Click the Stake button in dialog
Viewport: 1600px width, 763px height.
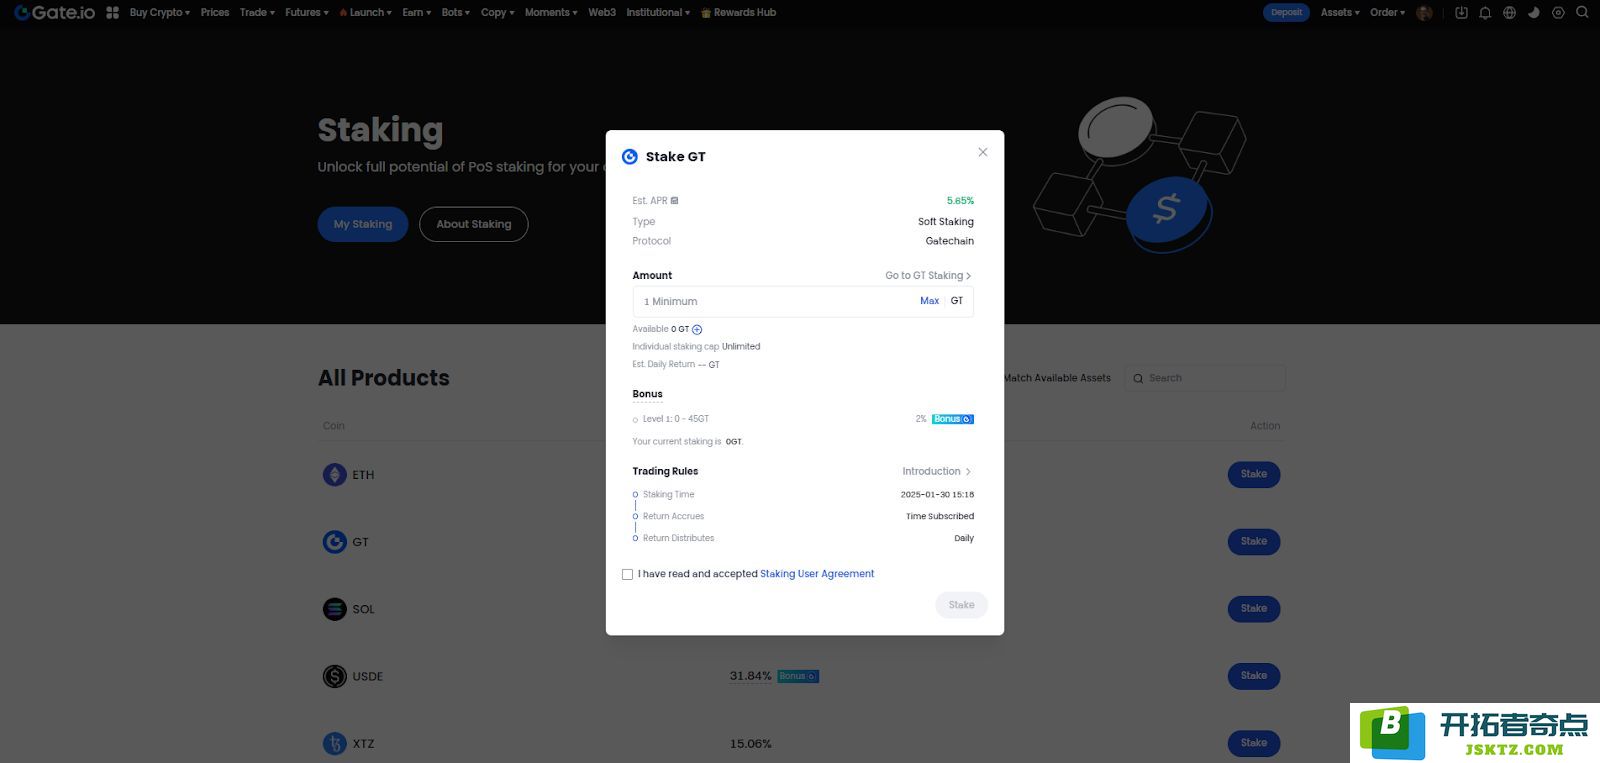click(x=961, y=605)
